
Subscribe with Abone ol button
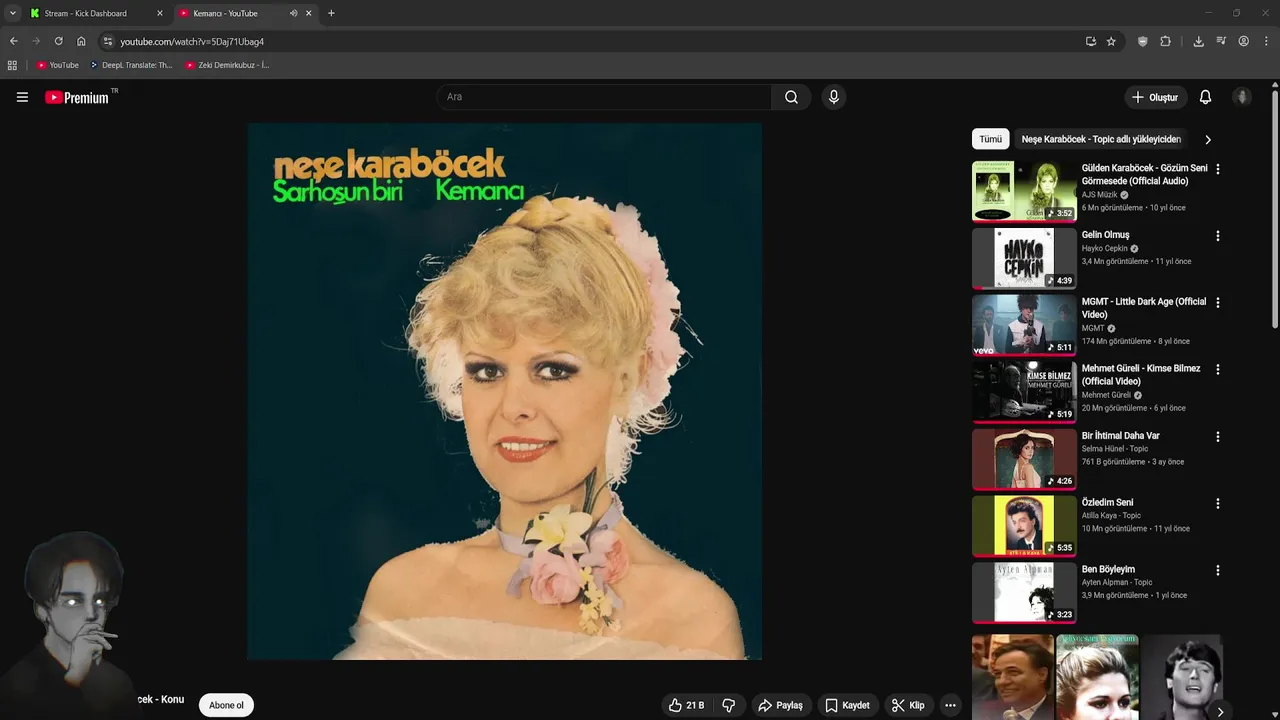226,705
